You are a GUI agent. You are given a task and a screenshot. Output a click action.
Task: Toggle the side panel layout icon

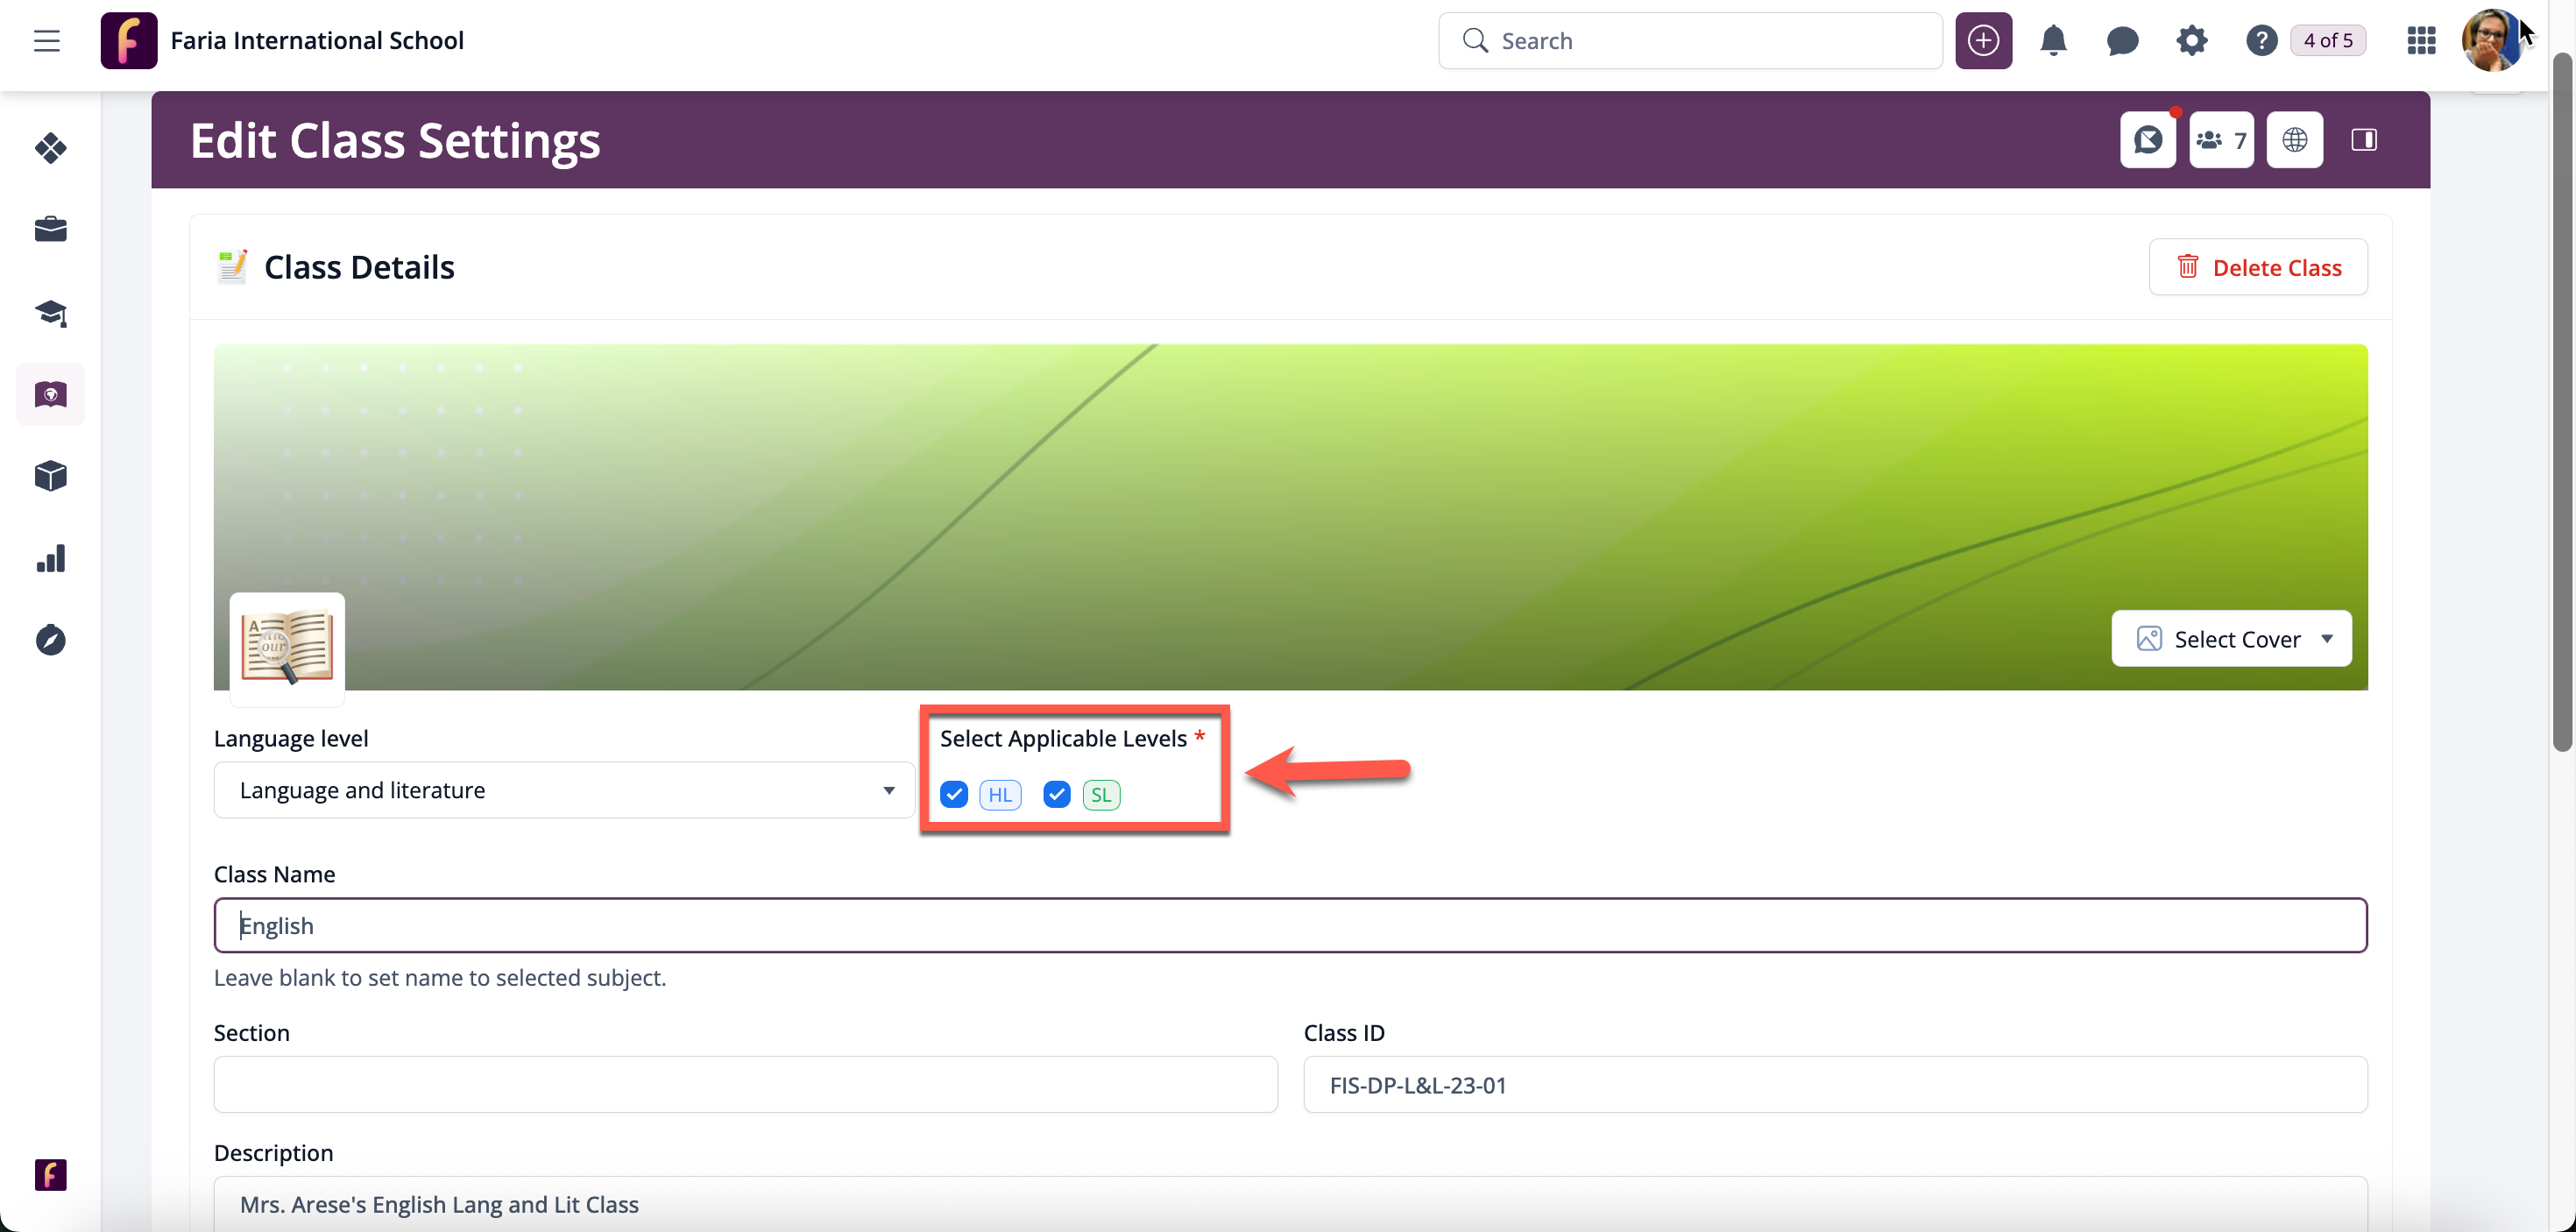point(2364,140)
